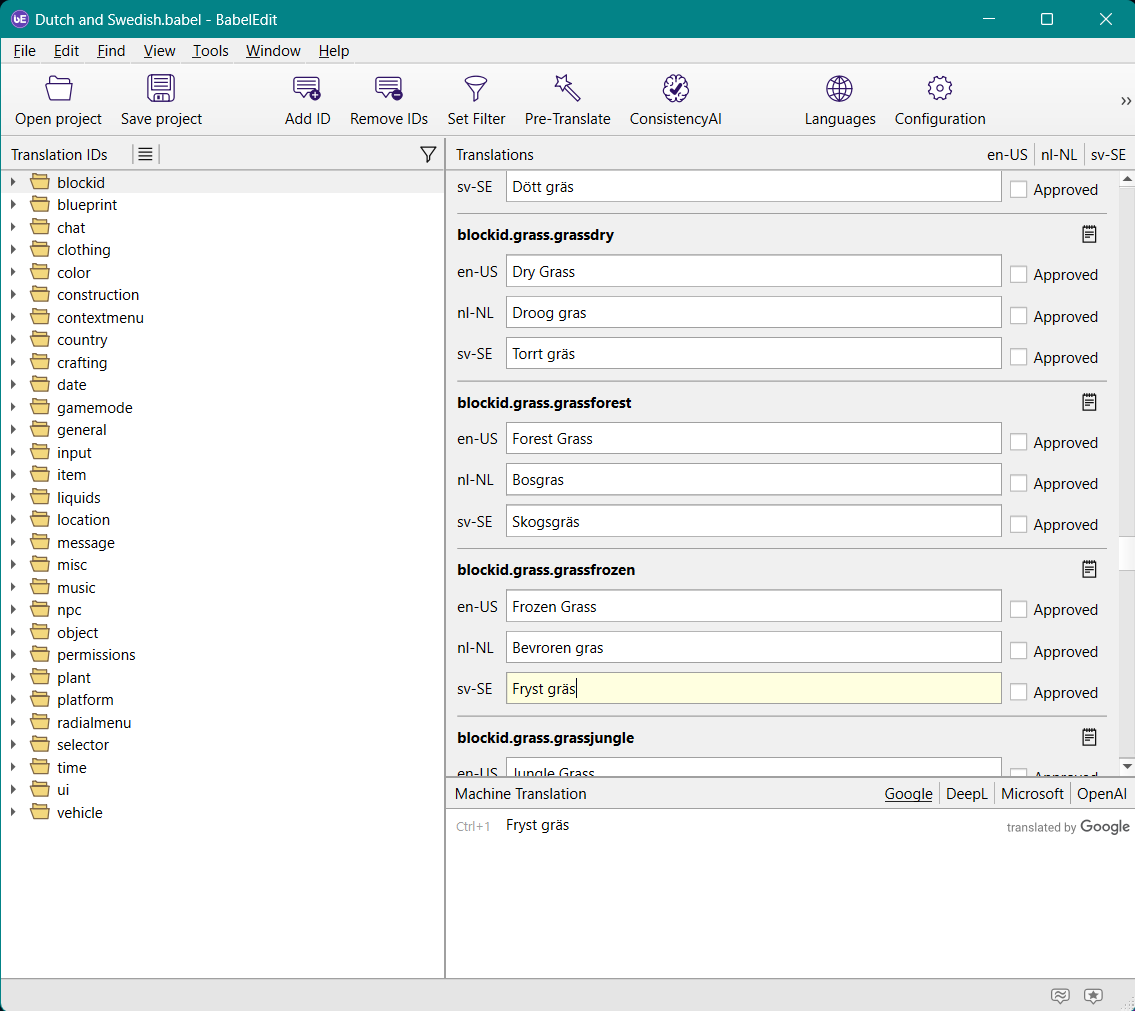Click the Save project disk icon
The width and height of the screenshot is (1135, 1011).
[161, 89]
